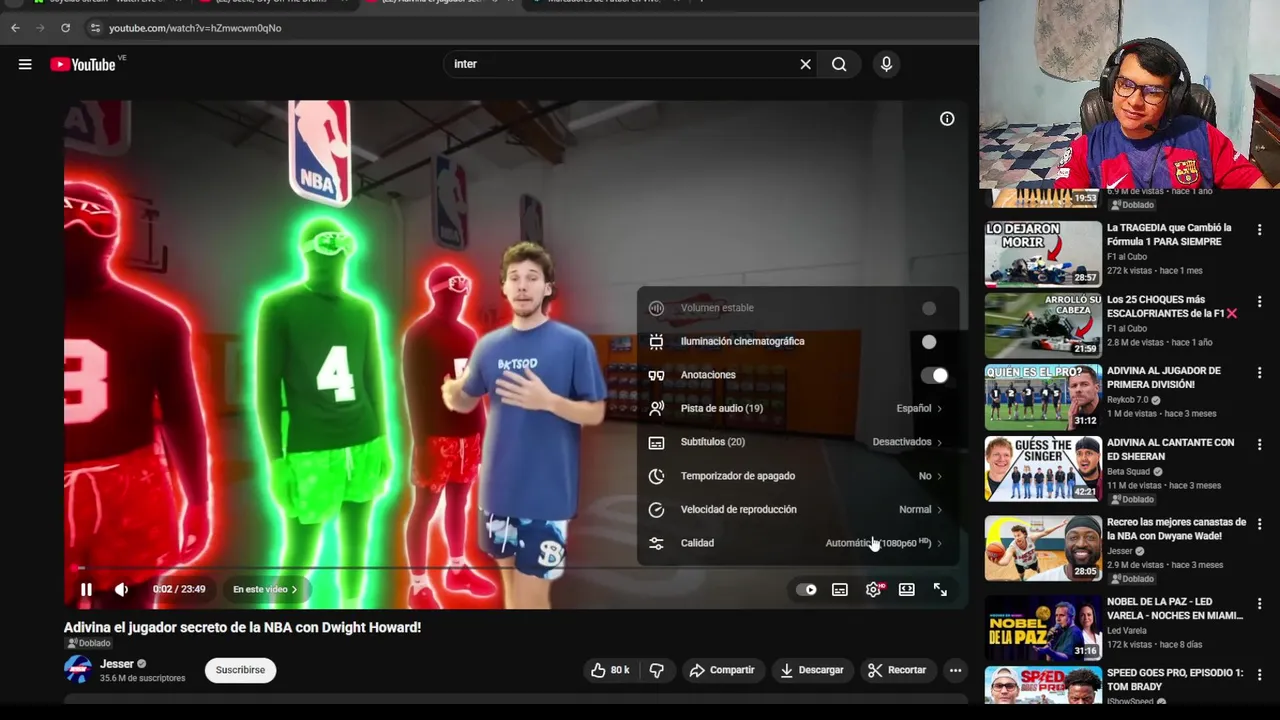This screenshot has width=1280, height=720.
Task: Open Beta Squad channel name
Action: pos(1129,472)
